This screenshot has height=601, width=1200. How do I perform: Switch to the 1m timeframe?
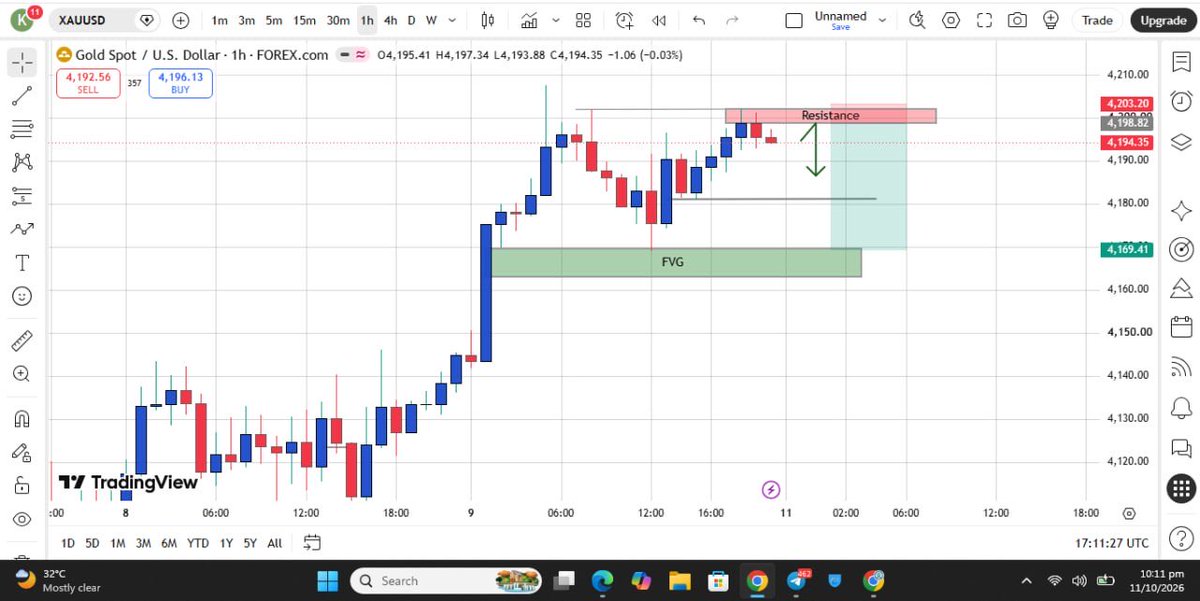click(219, 20)
